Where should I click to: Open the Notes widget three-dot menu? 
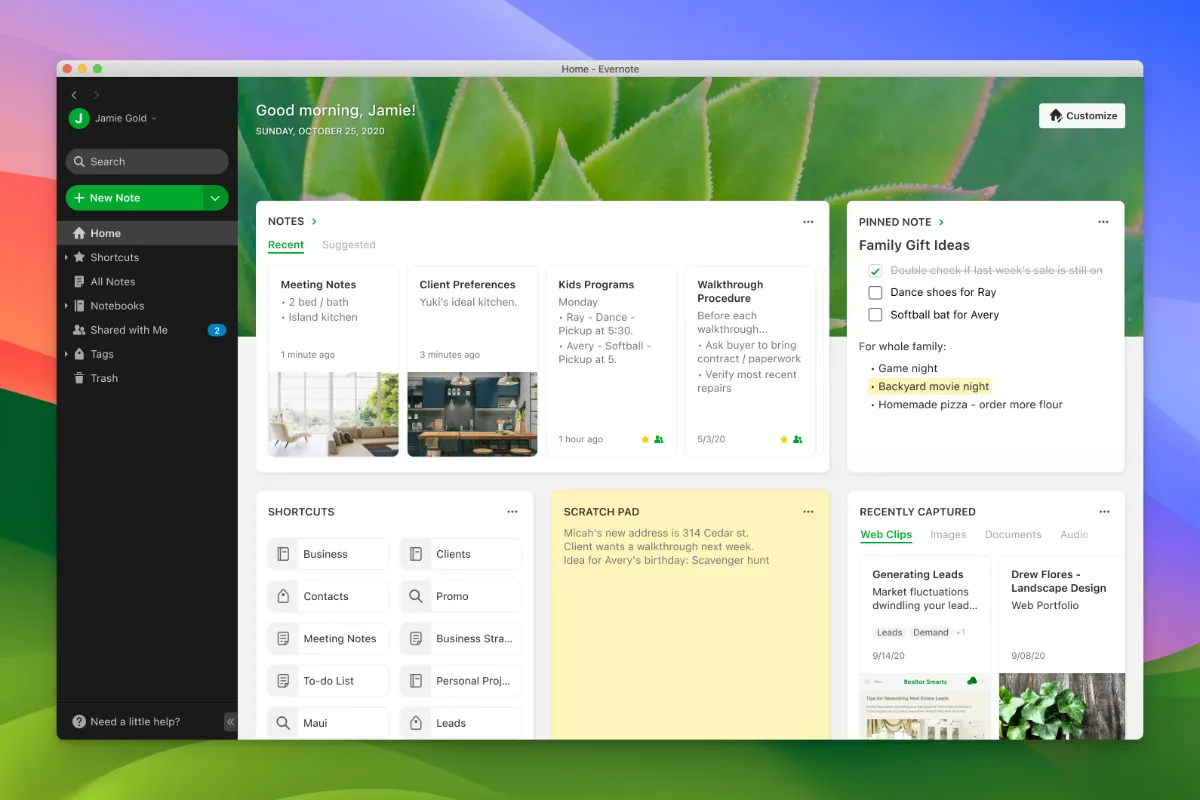tap(808, 222)
